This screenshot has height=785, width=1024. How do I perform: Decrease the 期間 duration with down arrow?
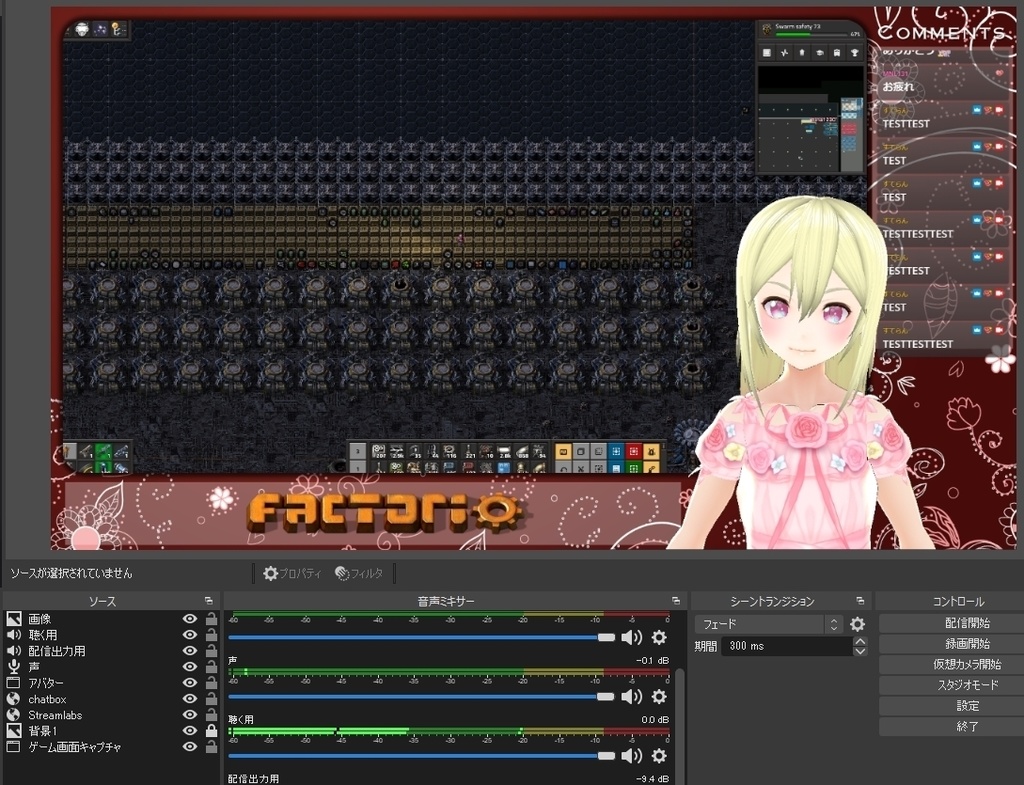pyautogui.click(x=860, y=651)
